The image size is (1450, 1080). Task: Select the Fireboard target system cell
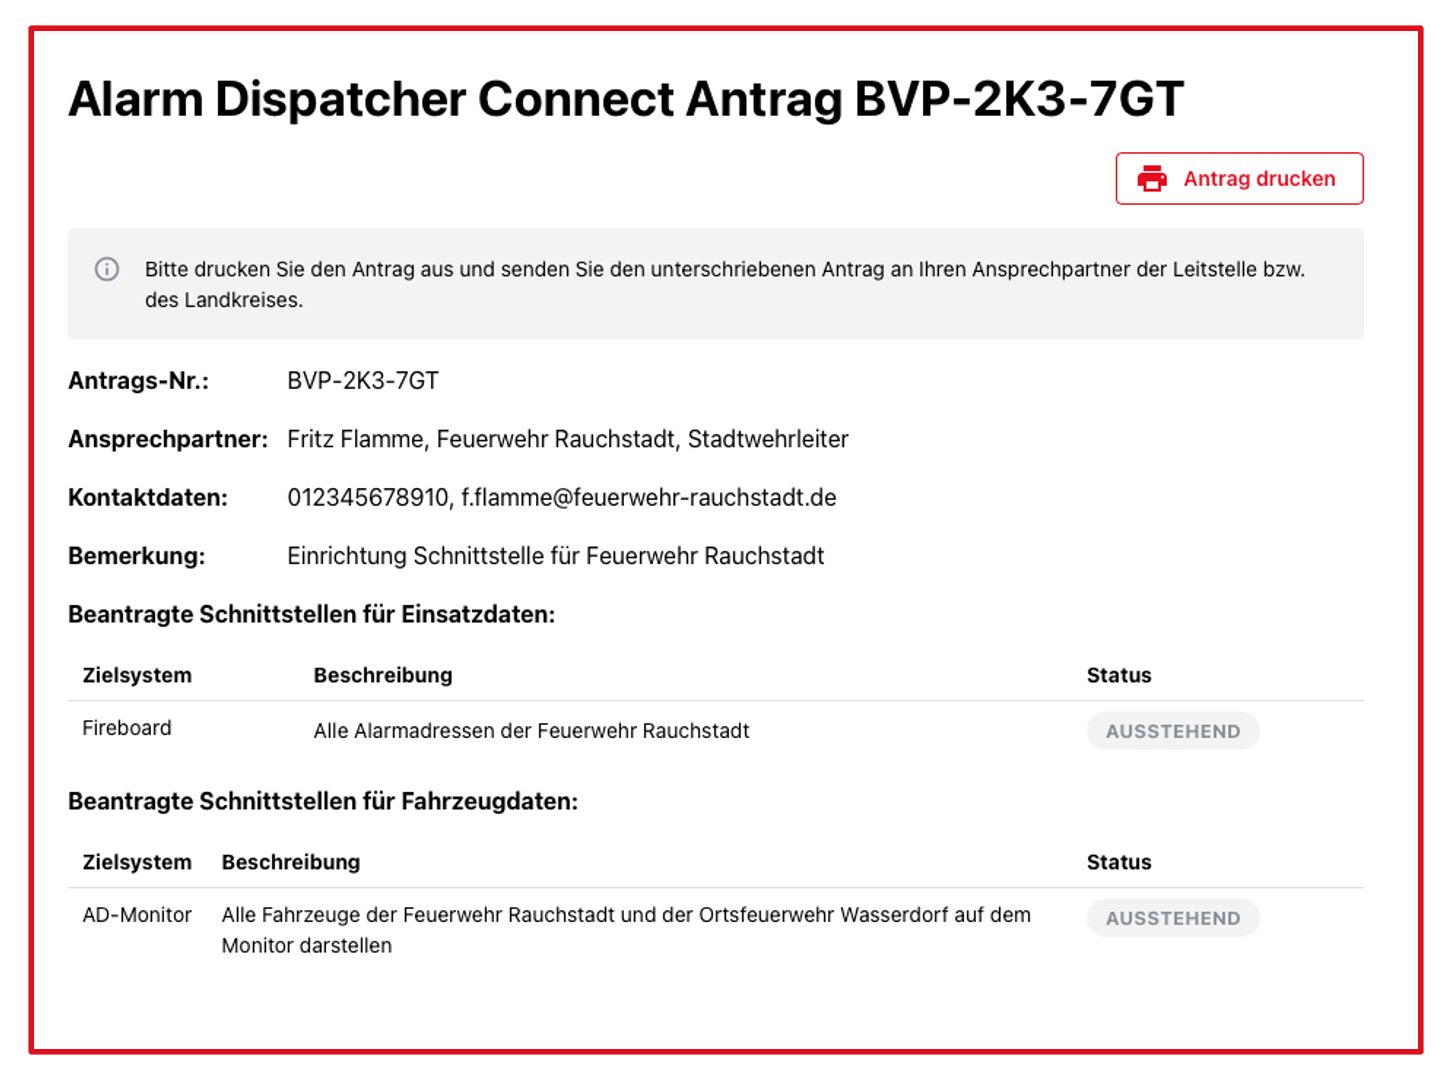click(x=127, y=728)
